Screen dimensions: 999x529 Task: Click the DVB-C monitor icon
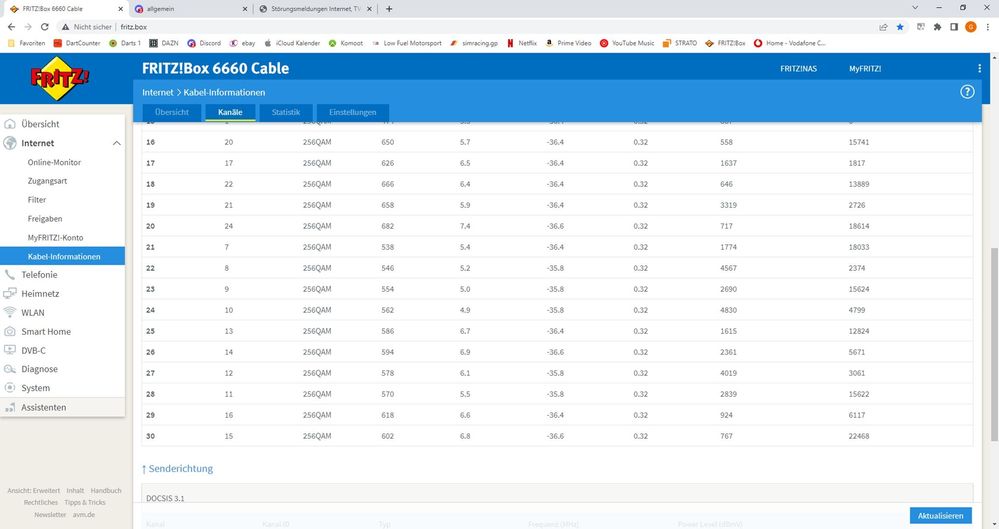pyautogui.click(x=10, y=351)
